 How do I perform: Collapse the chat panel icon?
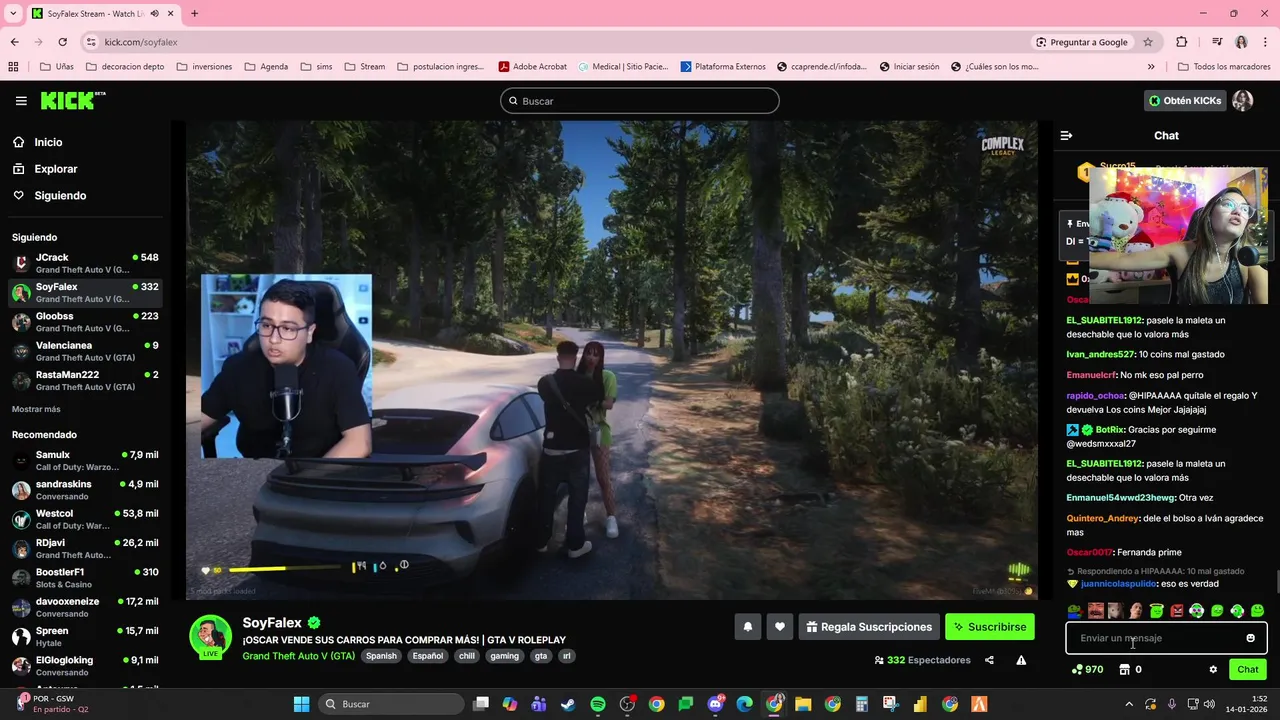pyautogui.click(x=1066, y=135)
